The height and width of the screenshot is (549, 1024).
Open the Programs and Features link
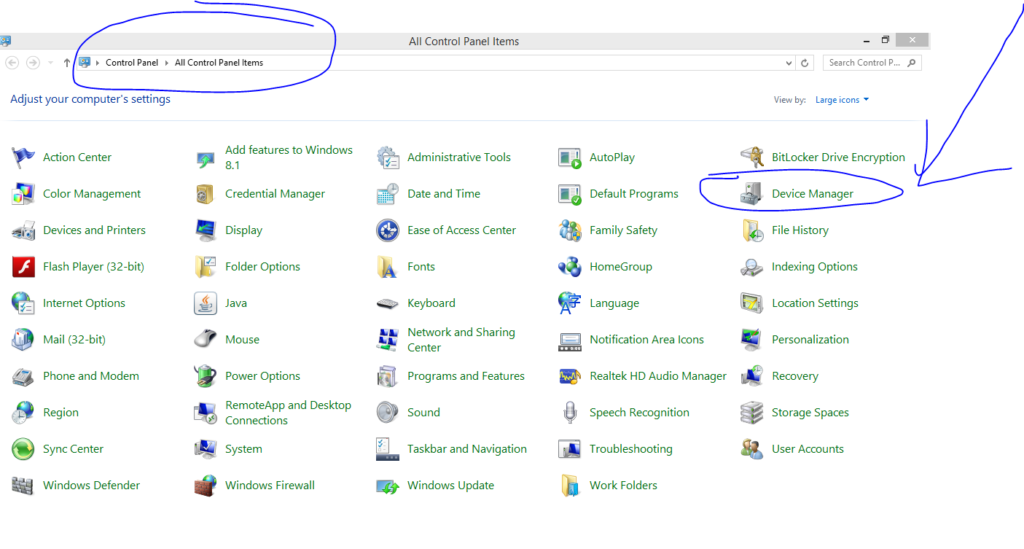point(466,376)
